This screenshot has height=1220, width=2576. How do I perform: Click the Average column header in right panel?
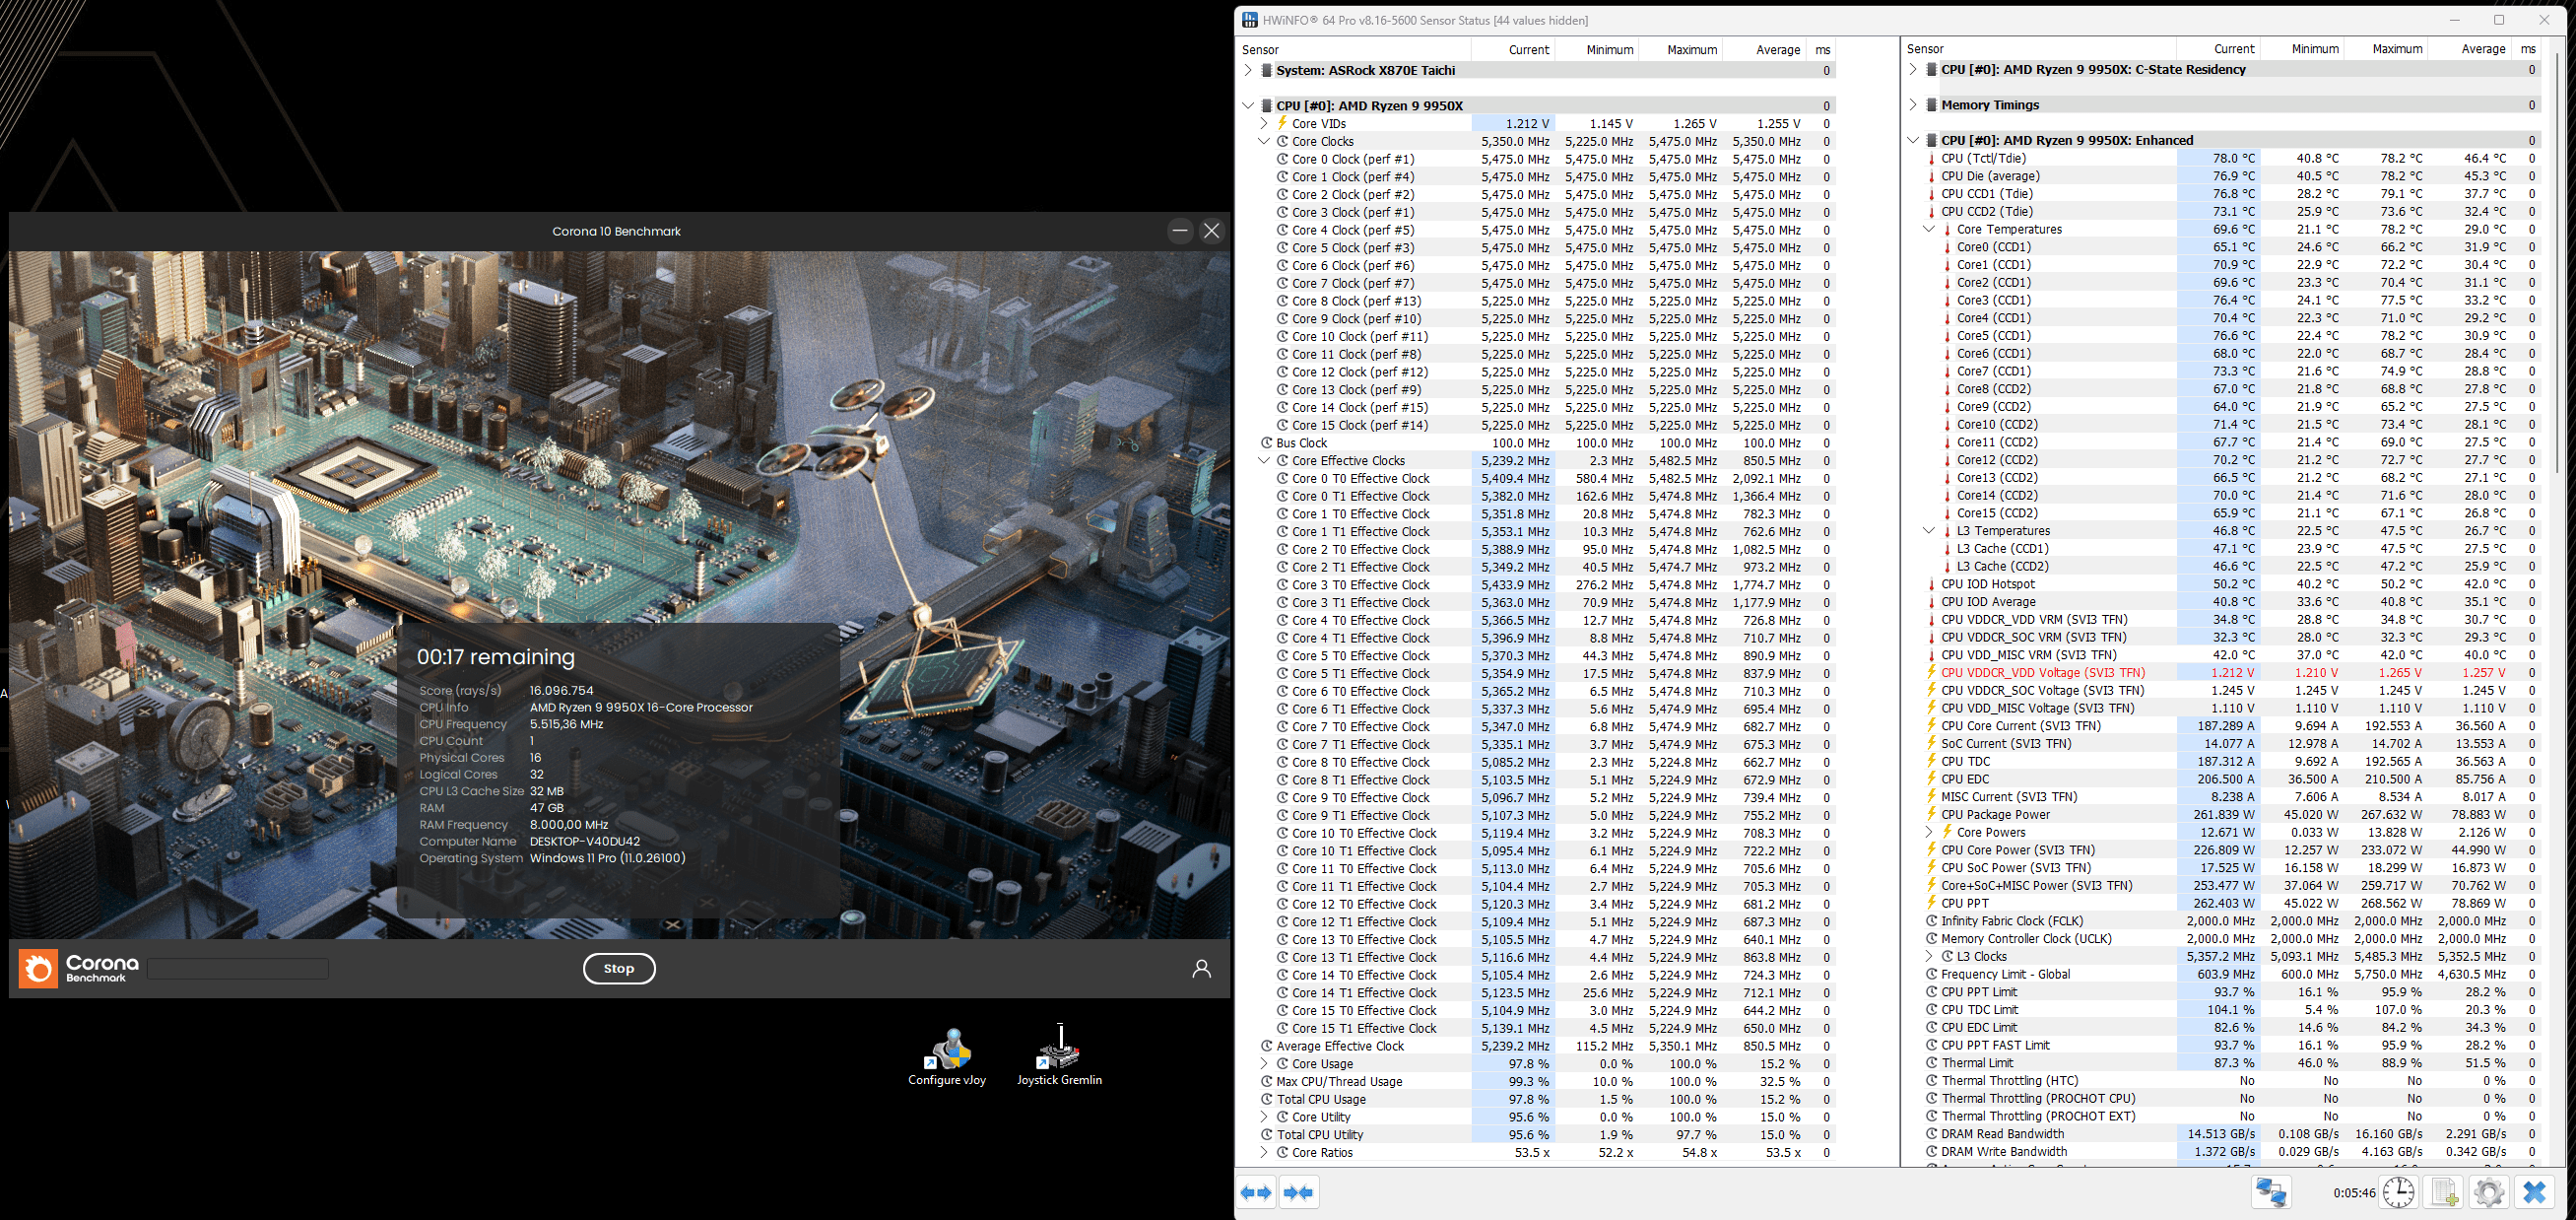2472,49
